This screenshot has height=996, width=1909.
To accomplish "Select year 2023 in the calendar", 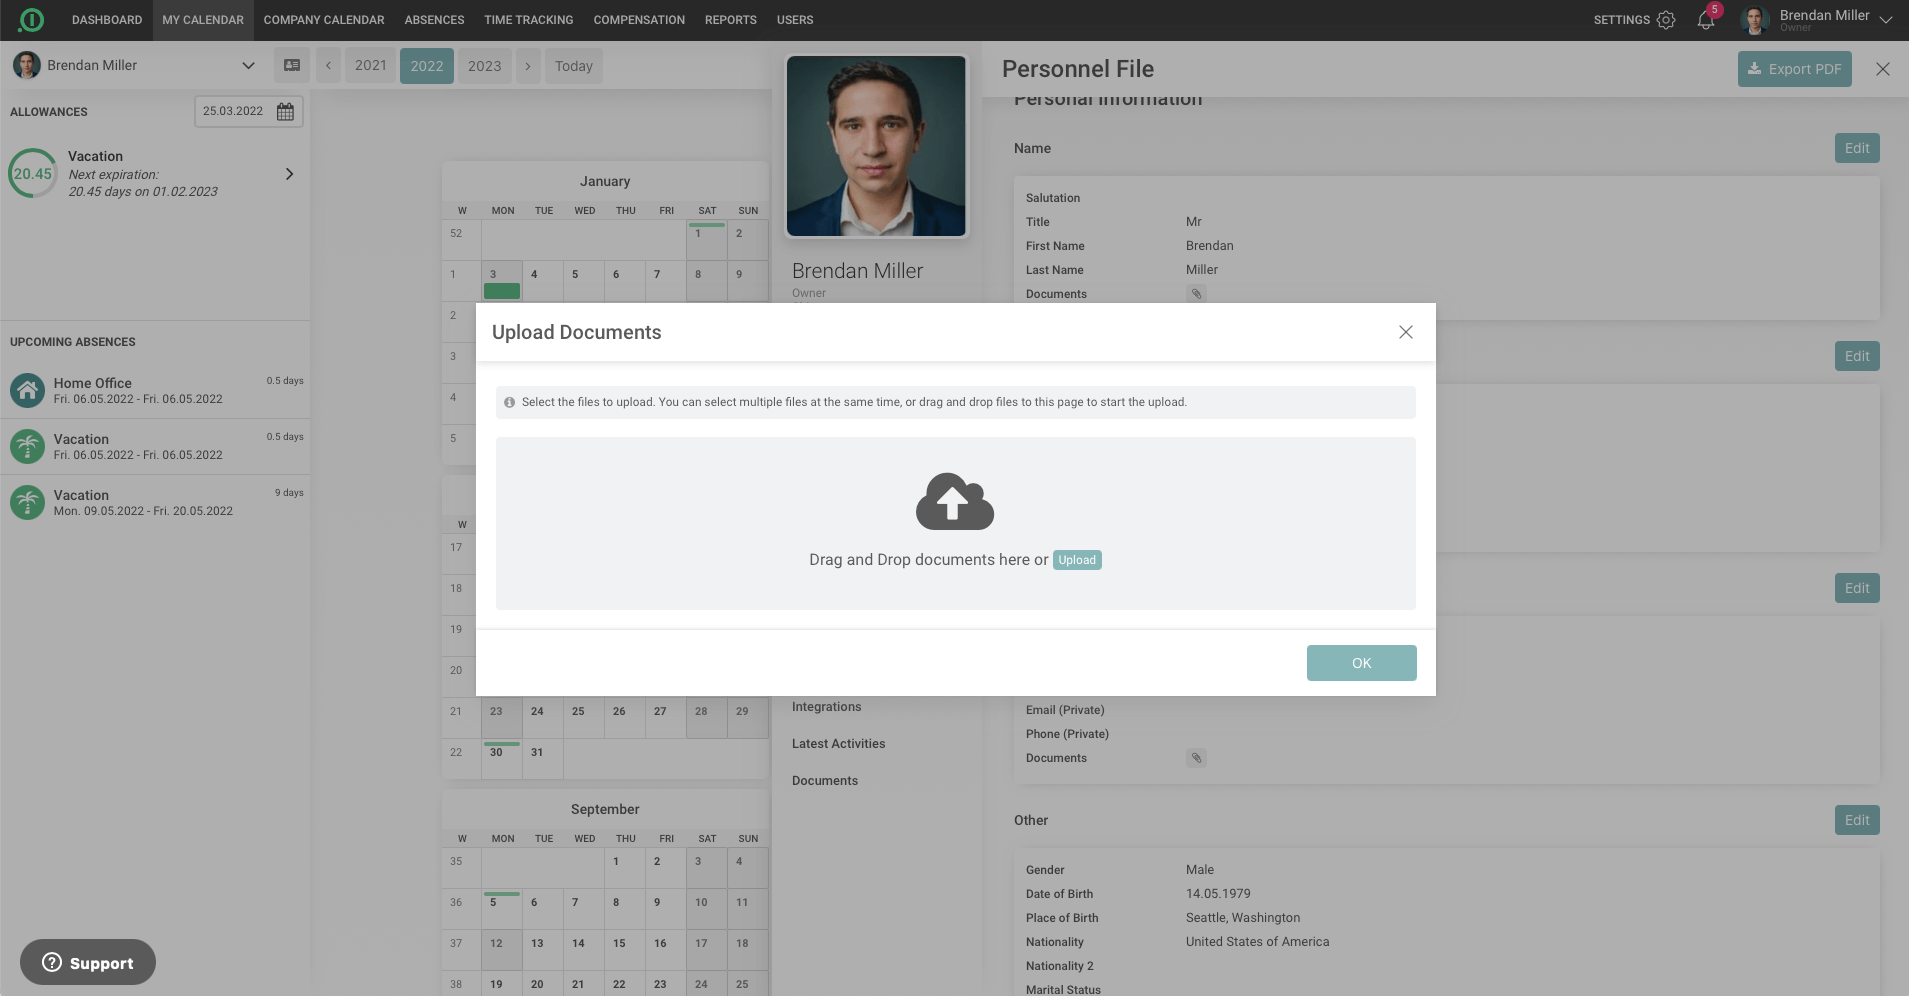I will [x=484, y=66].
